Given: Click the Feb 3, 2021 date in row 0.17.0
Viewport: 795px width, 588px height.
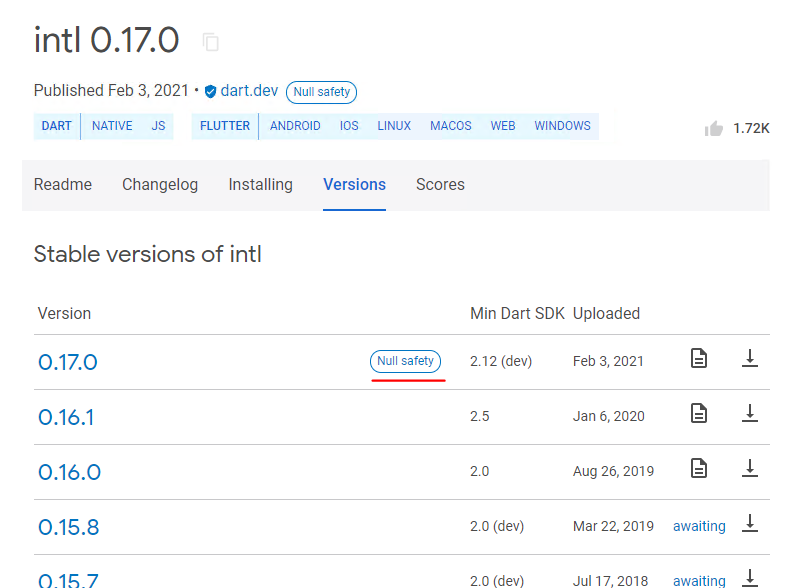Looking at the screenshot, I should [608, 361].
